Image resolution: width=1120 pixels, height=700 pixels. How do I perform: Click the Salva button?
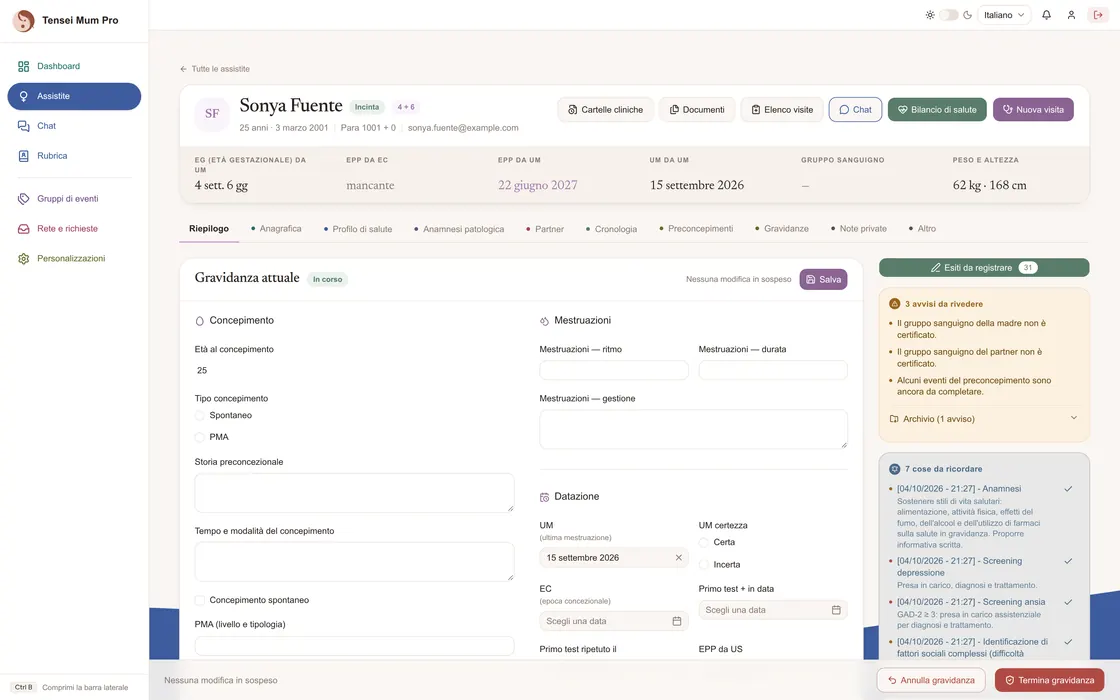click(824, 280)
